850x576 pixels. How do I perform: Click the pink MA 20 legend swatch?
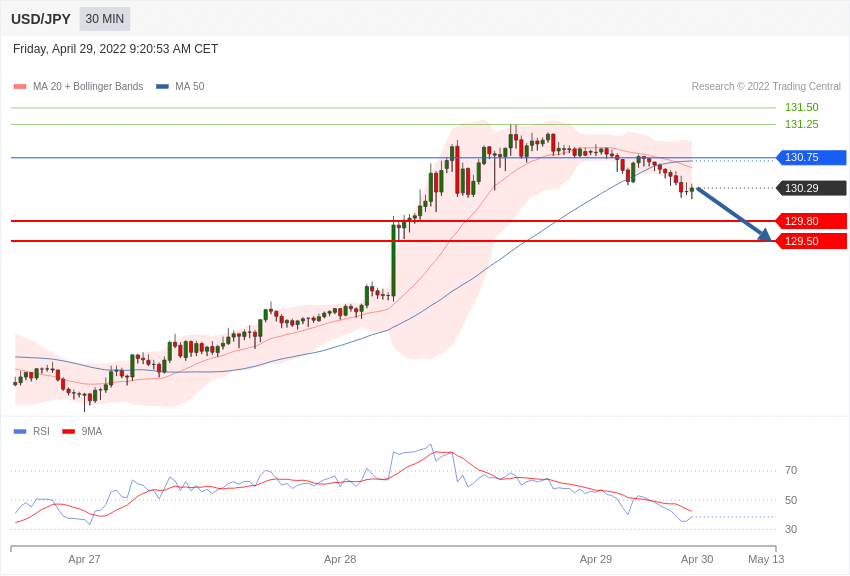click(x=20, y=86)
